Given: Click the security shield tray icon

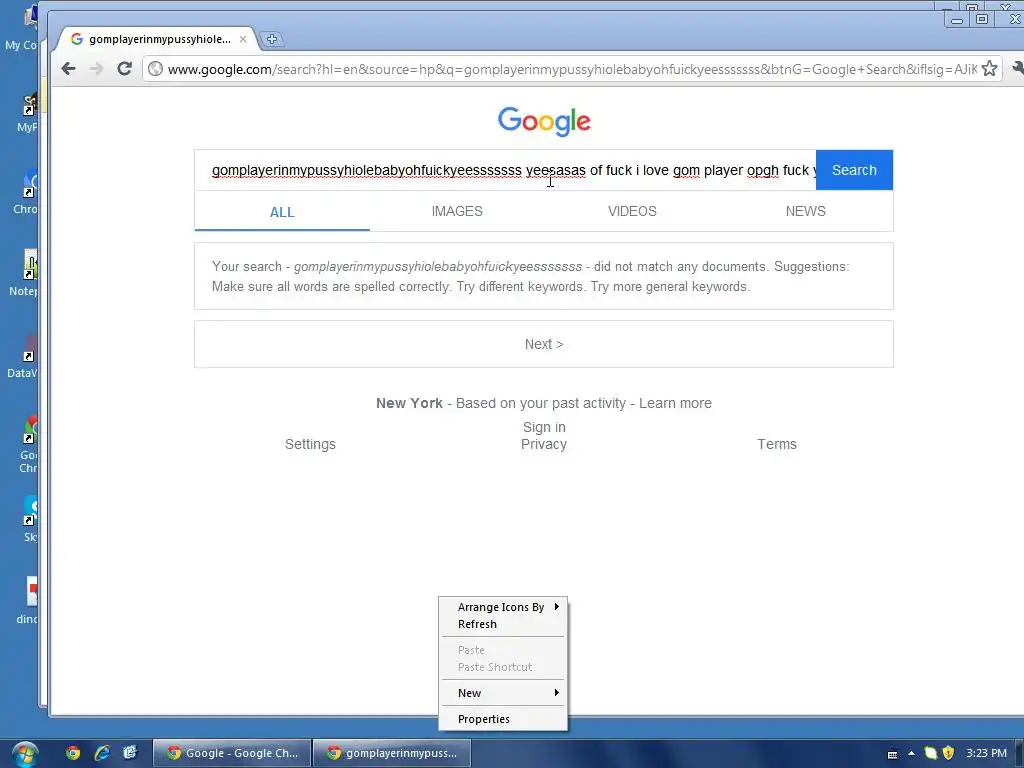Looking at the screenshot, I should (948, 753).
